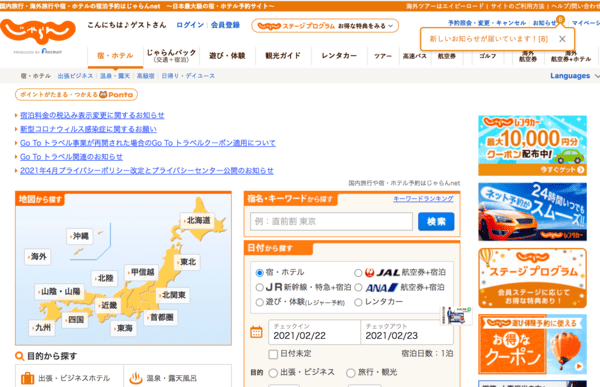Select the 宿・ホテル radio button
Viewport: 600px width, 387px height.
pos(259,273)
